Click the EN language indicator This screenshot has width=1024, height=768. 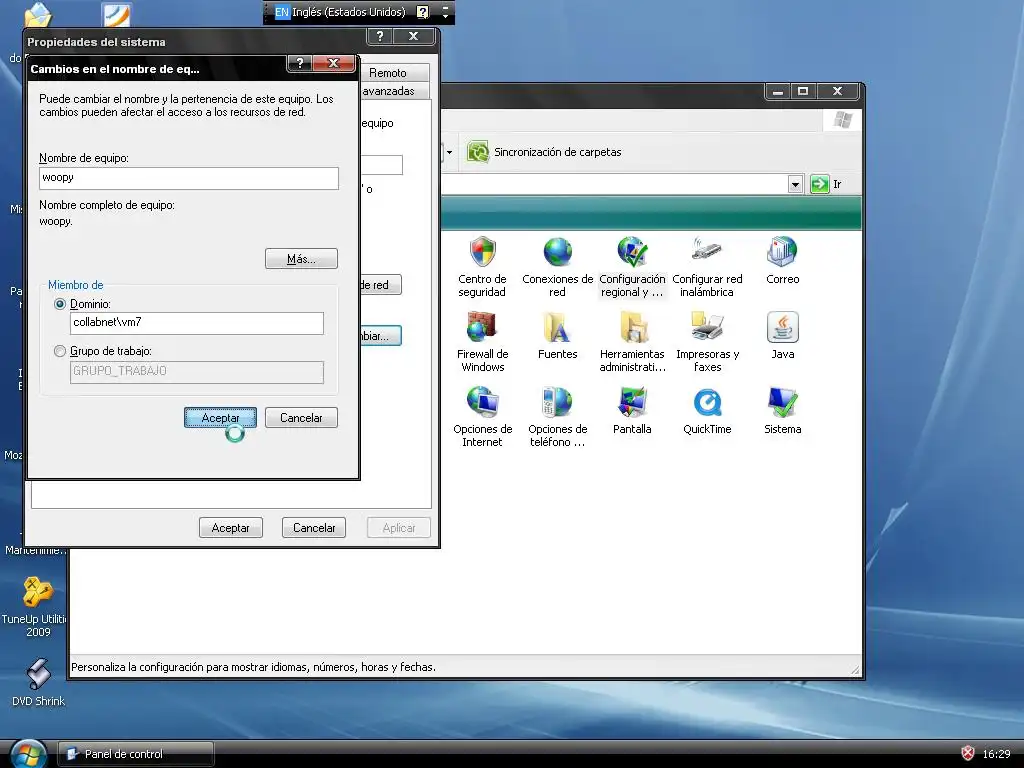tap(281, 12)
